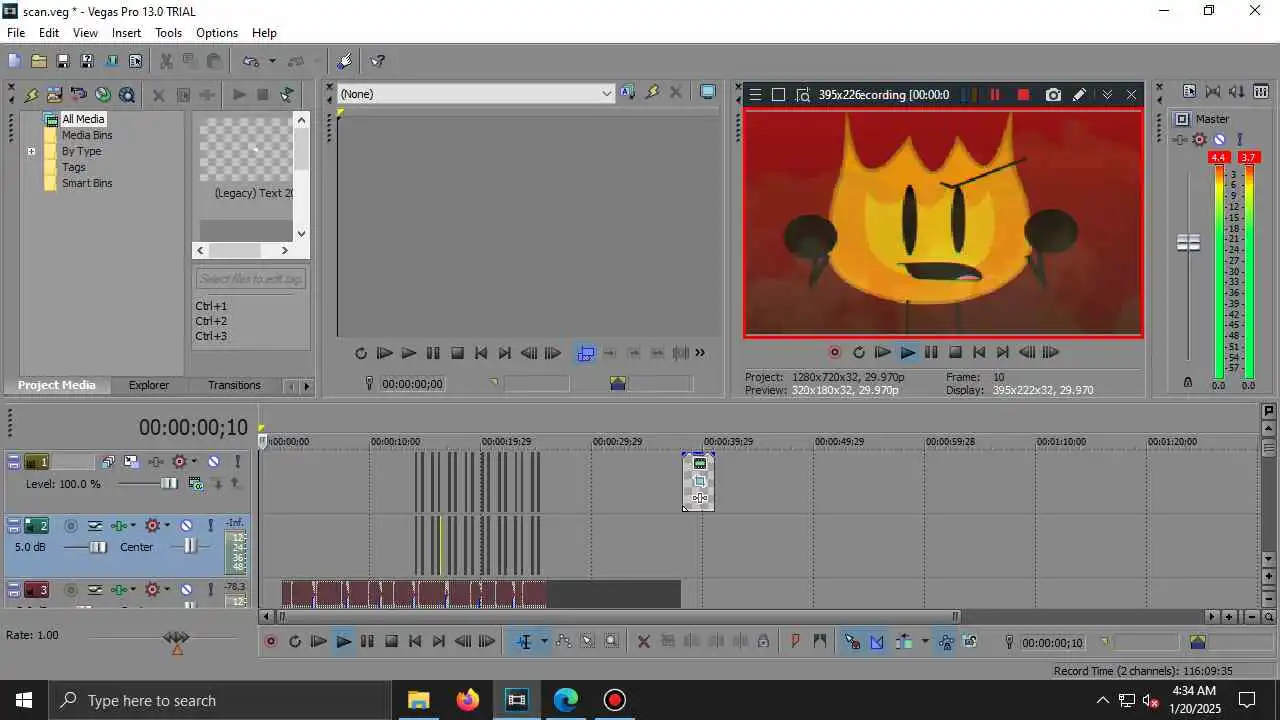Click the pencil annotate icon in preview bar

tap(1079, 95)
